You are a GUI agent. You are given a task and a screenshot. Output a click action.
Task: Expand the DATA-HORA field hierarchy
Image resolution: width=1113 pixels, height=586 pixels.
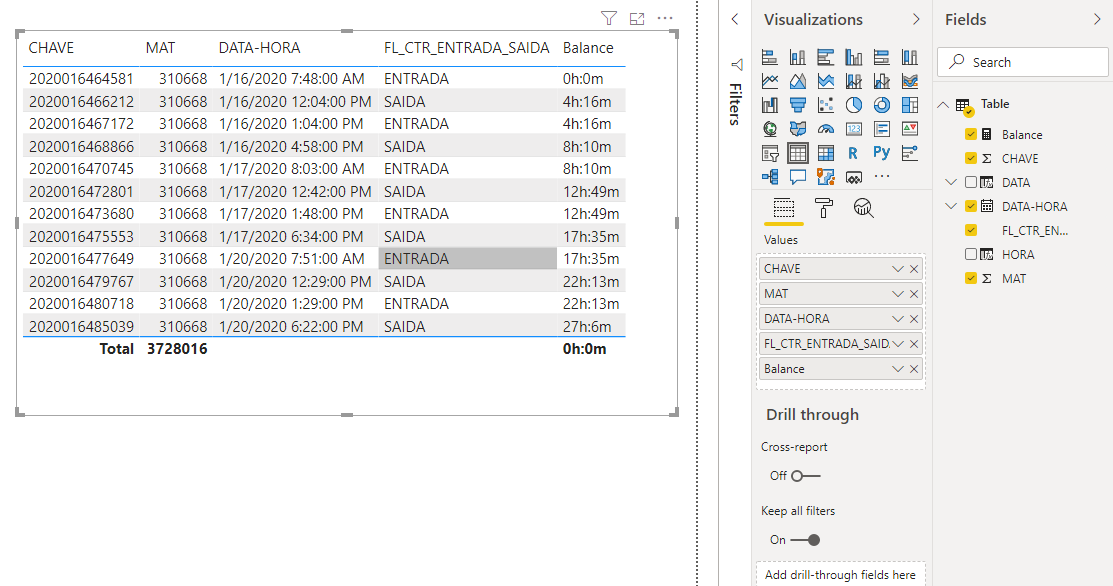point(951,206)
